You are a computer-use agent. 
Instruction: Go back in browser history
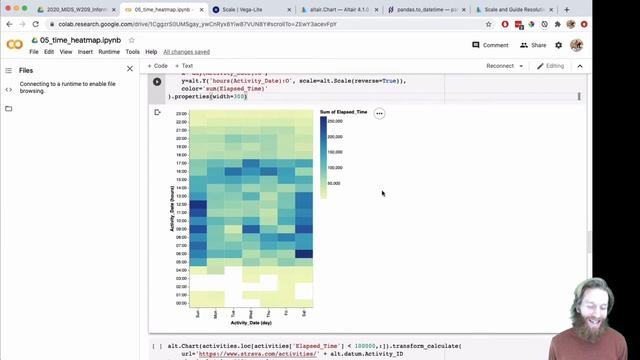click(x=9, y=24)
